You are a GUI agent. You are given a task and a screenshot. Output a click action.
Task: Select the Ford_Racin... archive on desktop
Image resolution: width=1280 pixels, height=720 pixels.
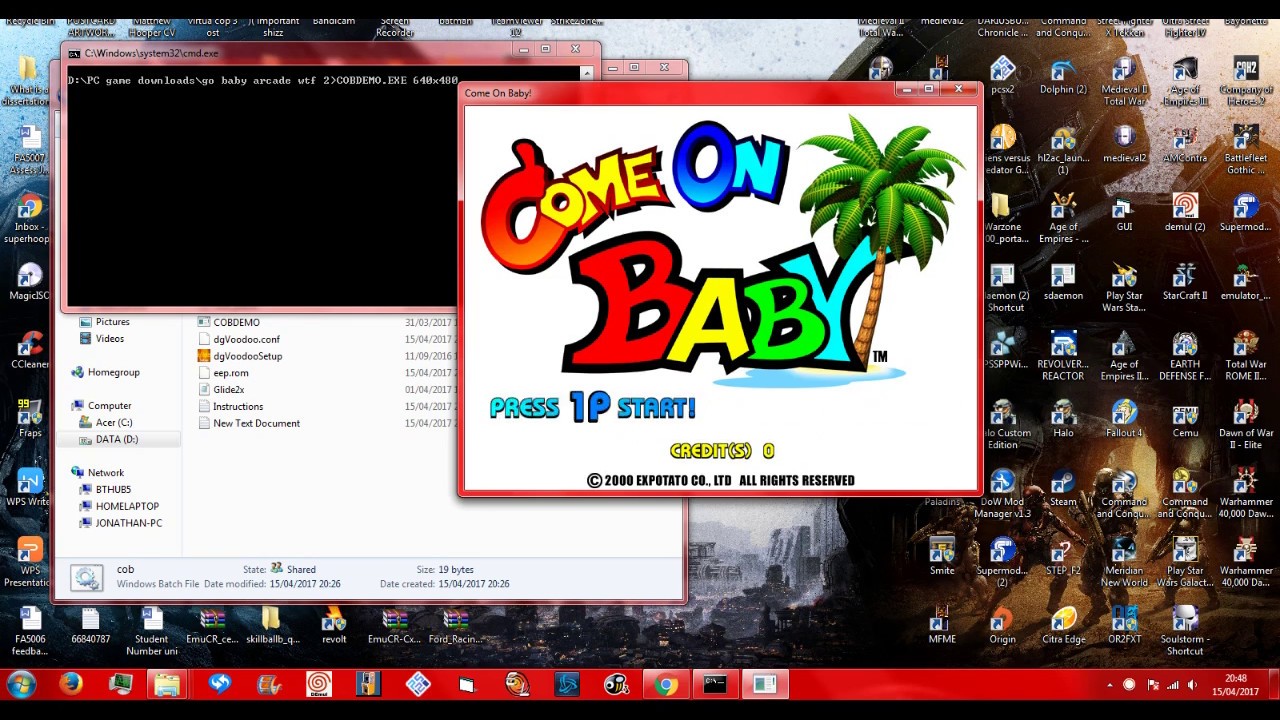[x=455, y=626]
